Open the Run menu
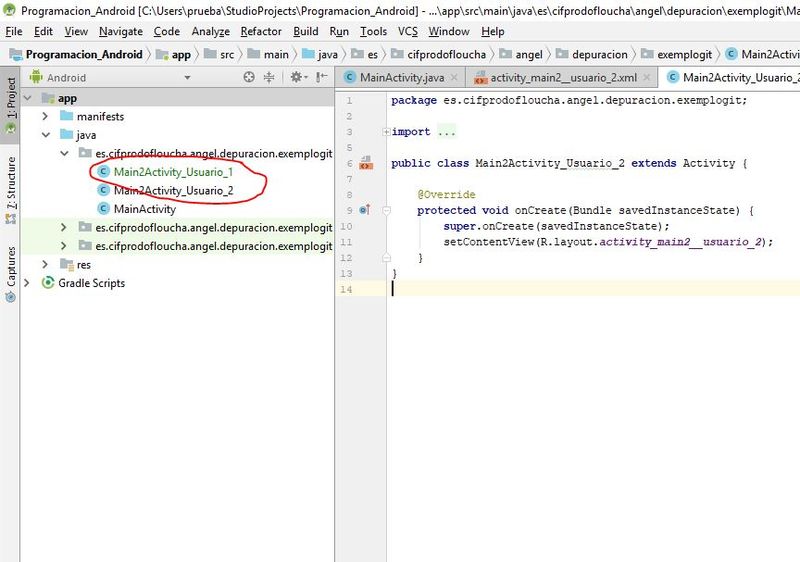The height and width of the screenshot is (562, 800). click(339, 32)
